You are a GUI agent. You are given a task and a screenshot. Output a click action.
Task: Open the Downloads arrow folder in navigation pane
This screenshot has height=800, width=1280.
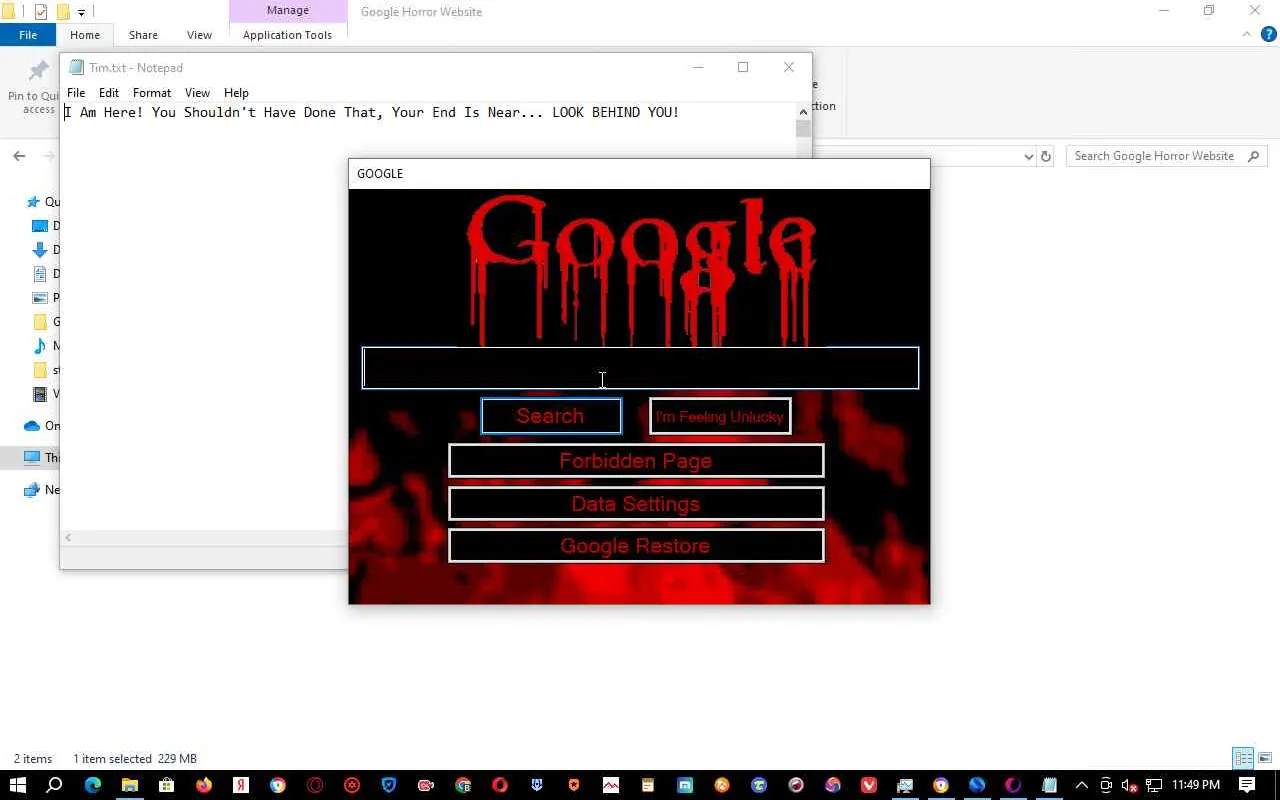point(40,250)
